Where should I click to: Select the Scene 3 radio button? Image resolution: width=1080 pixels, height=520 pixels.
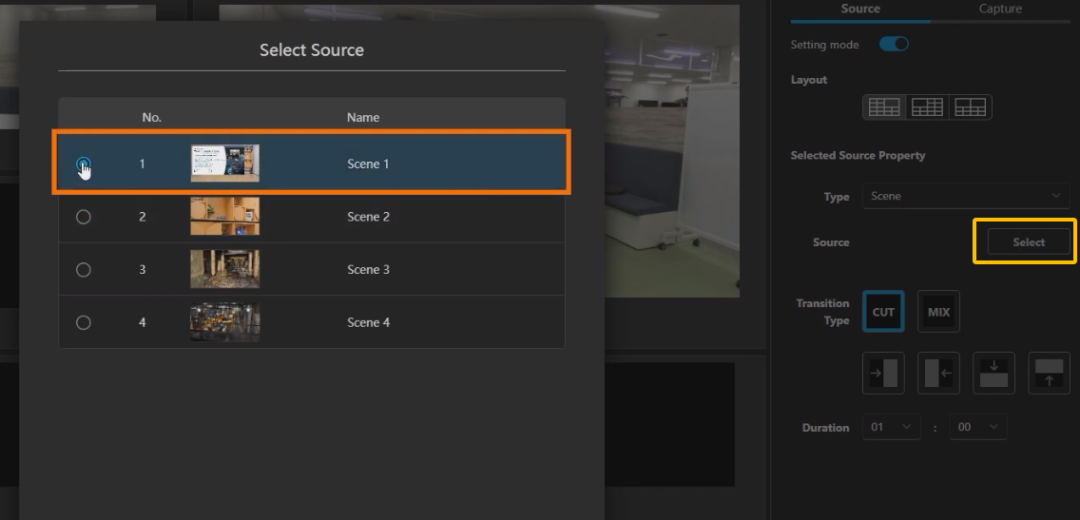click(83, 270)
